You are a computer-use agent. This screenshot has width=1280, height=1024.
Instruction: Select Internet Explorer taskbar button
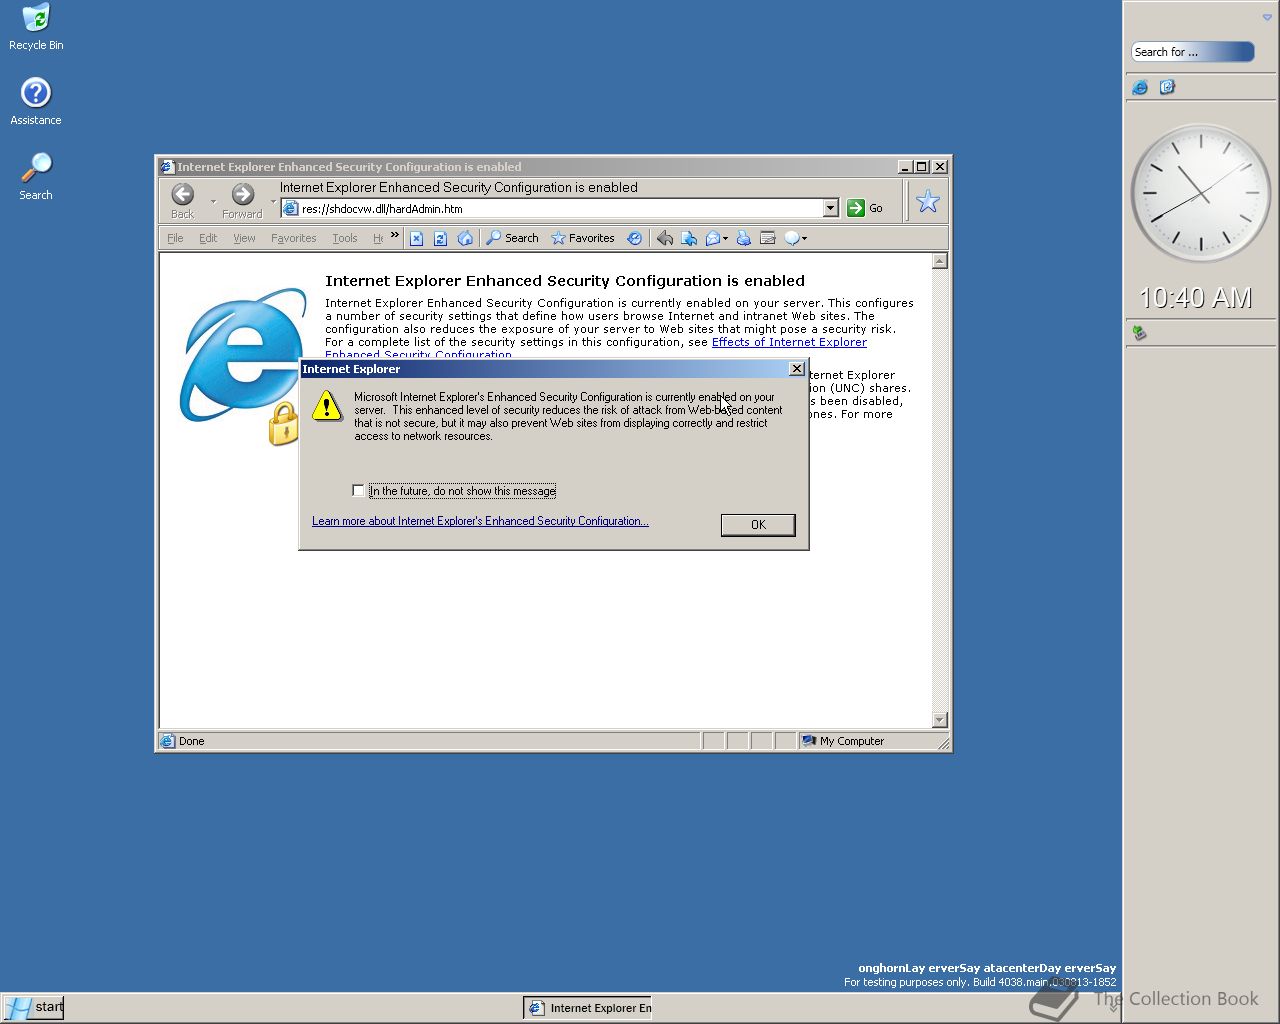[589, 1008]
